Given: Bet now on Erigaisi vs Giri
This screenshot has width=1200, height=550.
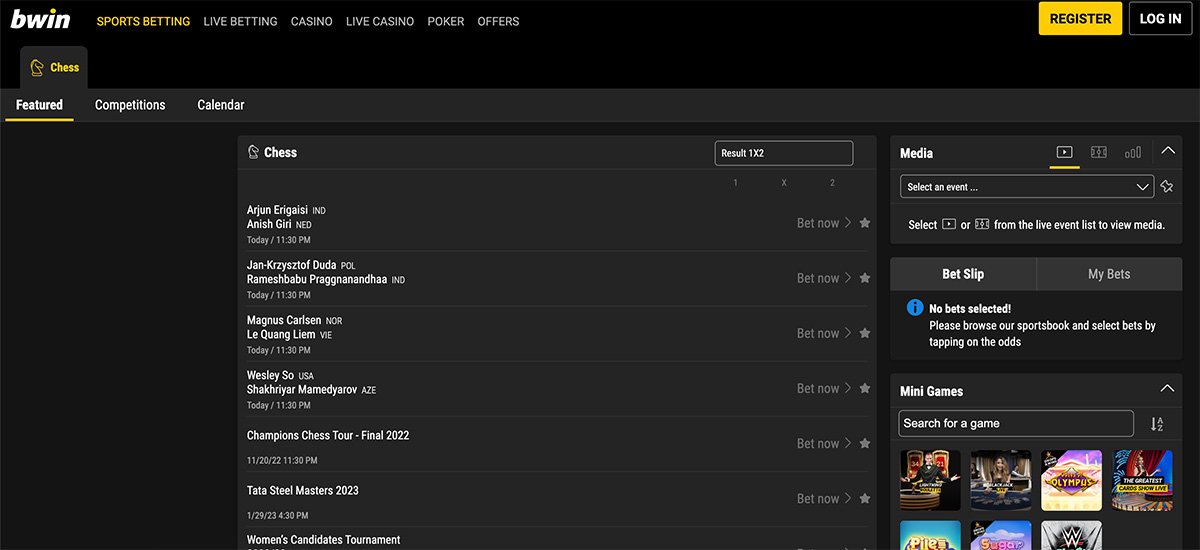Looking at the screenshot, I should pos(824,223).
